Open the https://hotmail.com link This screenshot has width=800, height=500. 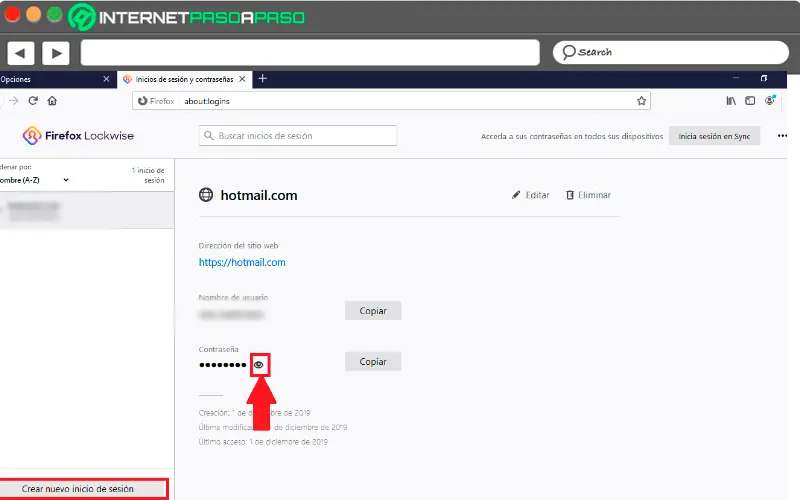(x=242, y=262)
